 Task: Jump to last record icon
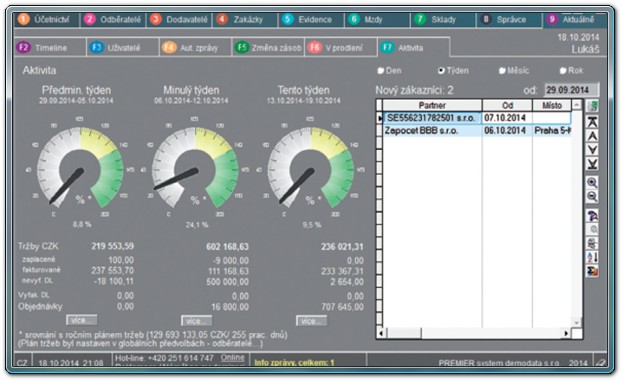point(592,164)
